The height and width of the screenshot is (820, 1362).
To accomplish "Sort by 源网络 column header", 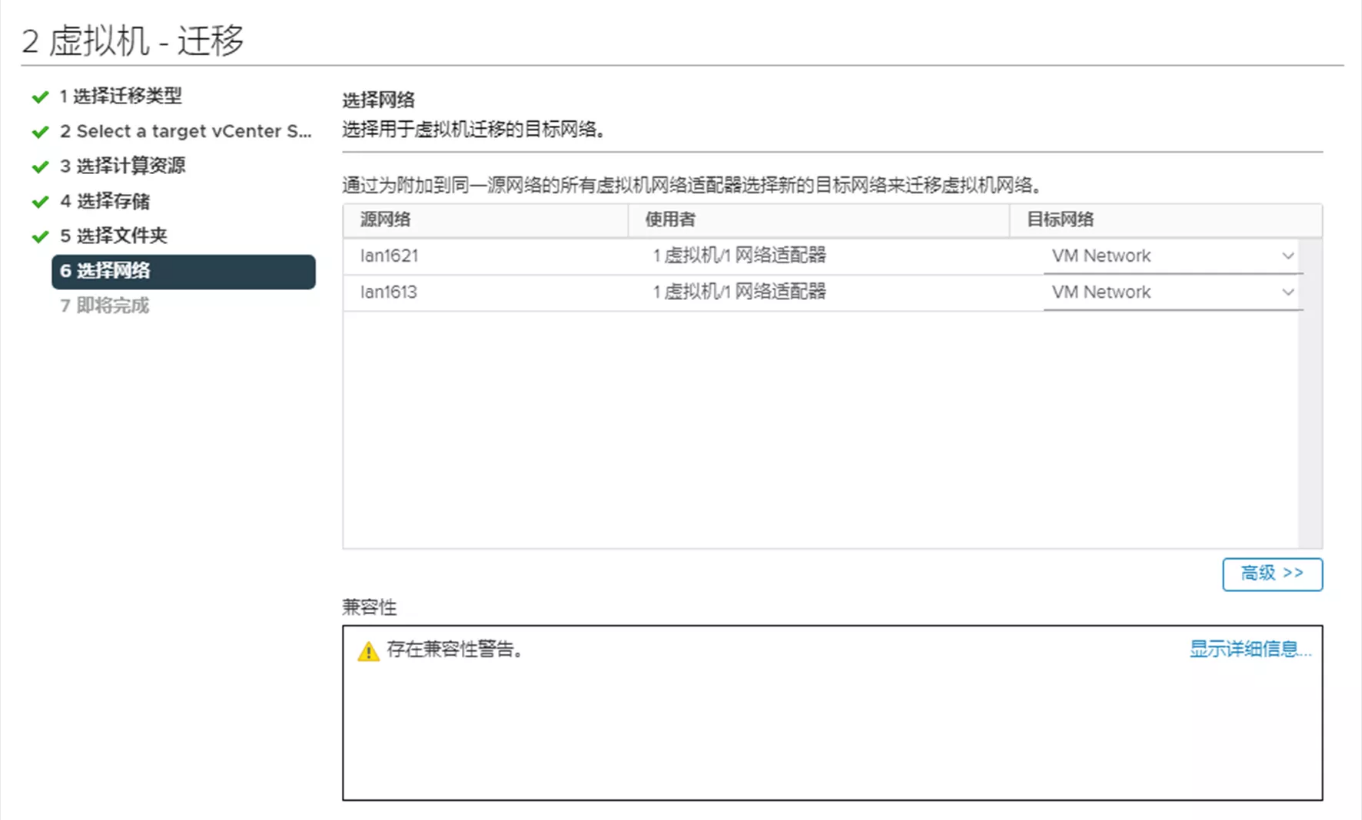I will pyautogui.click(x=385, y=220).
